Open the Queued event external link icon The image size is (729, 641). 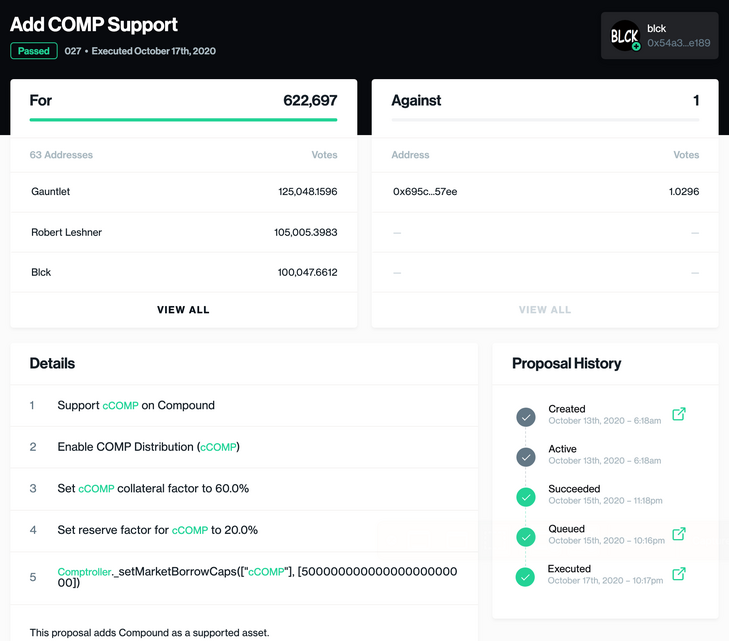click(679, 534)
